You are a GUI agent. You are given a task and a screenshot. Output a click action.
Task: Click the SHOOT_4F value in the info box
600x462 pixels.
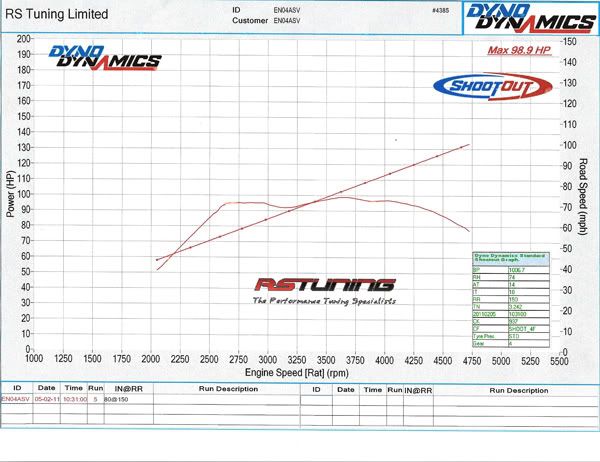[x=522, y=329]
